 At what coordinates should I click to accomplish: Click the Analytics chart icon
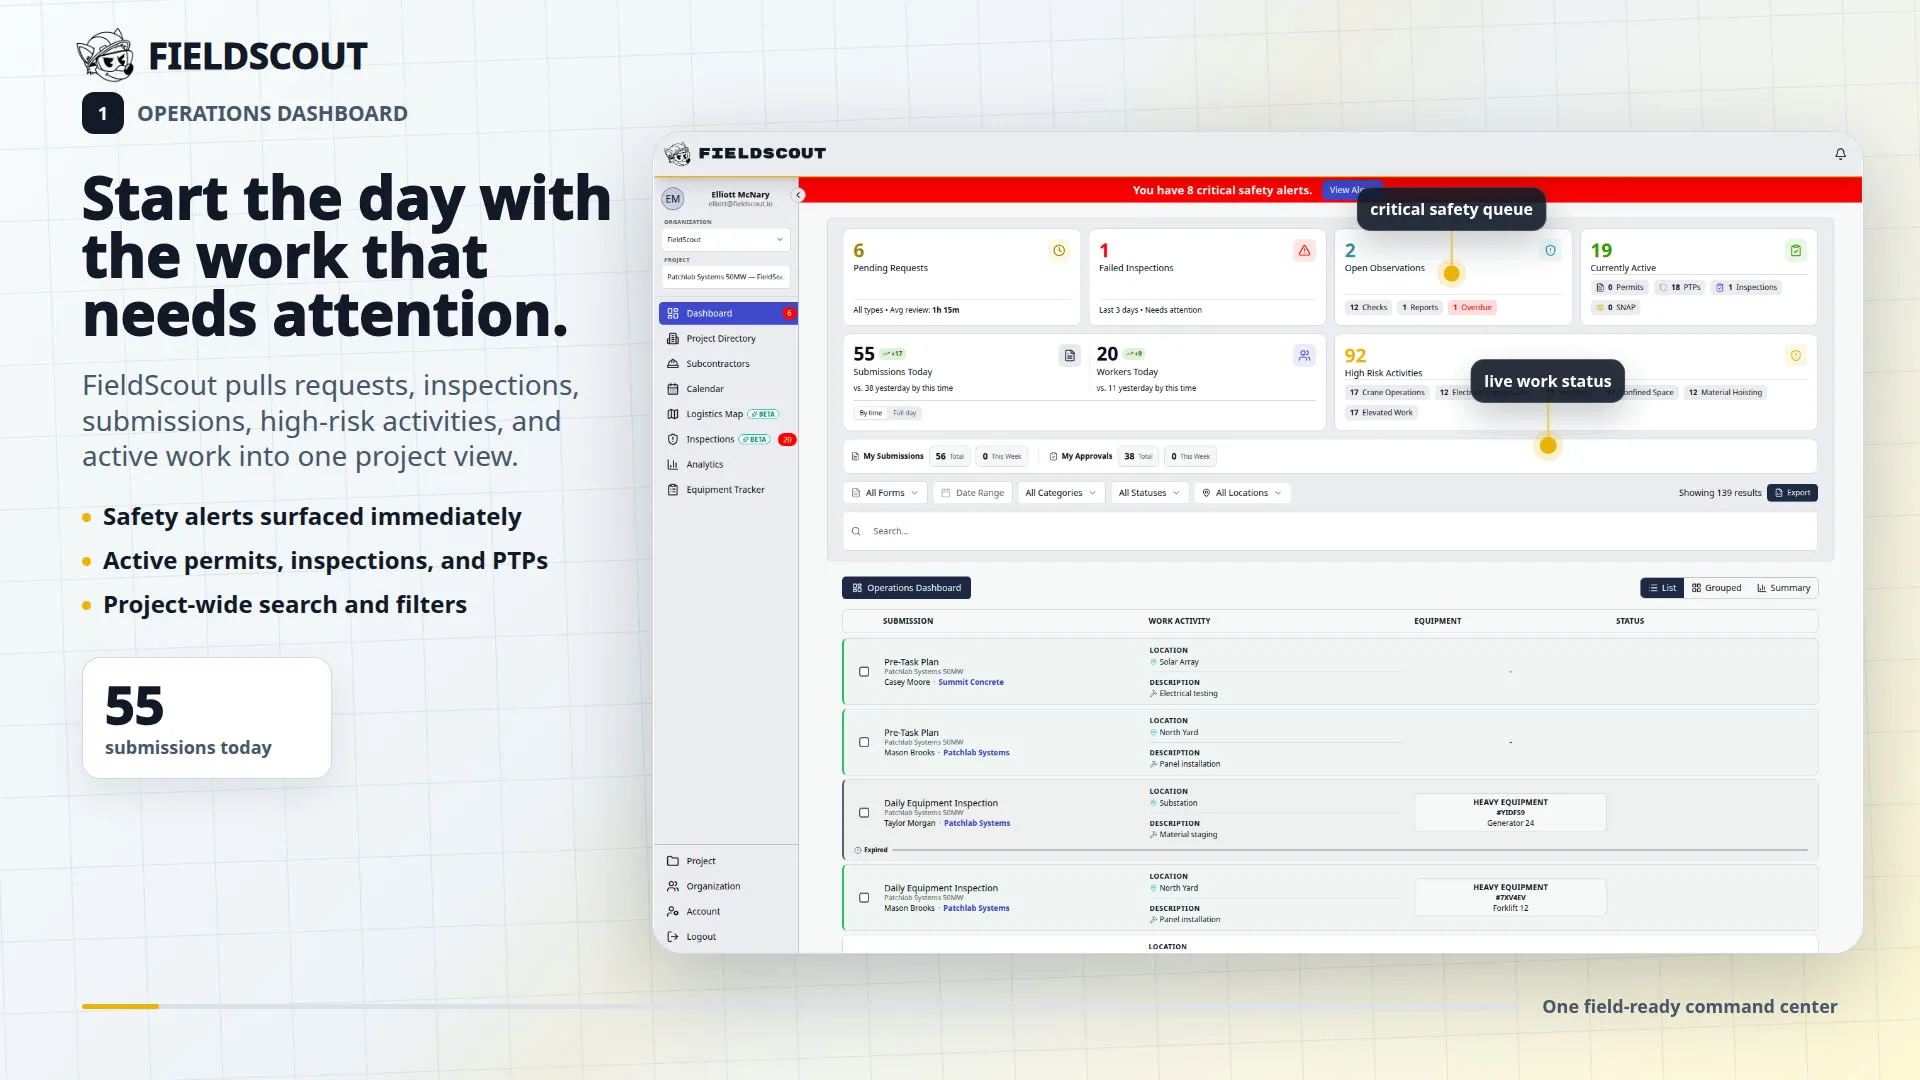[x=673, y=464]
